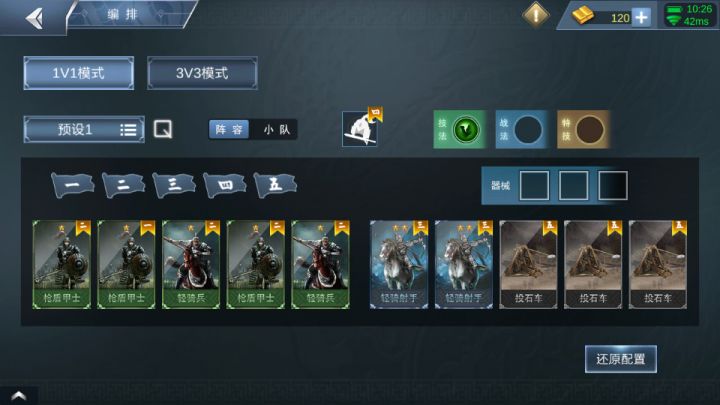
Task: Select the first 轻骑射手 unit card
Action: [x=399, y=264]
